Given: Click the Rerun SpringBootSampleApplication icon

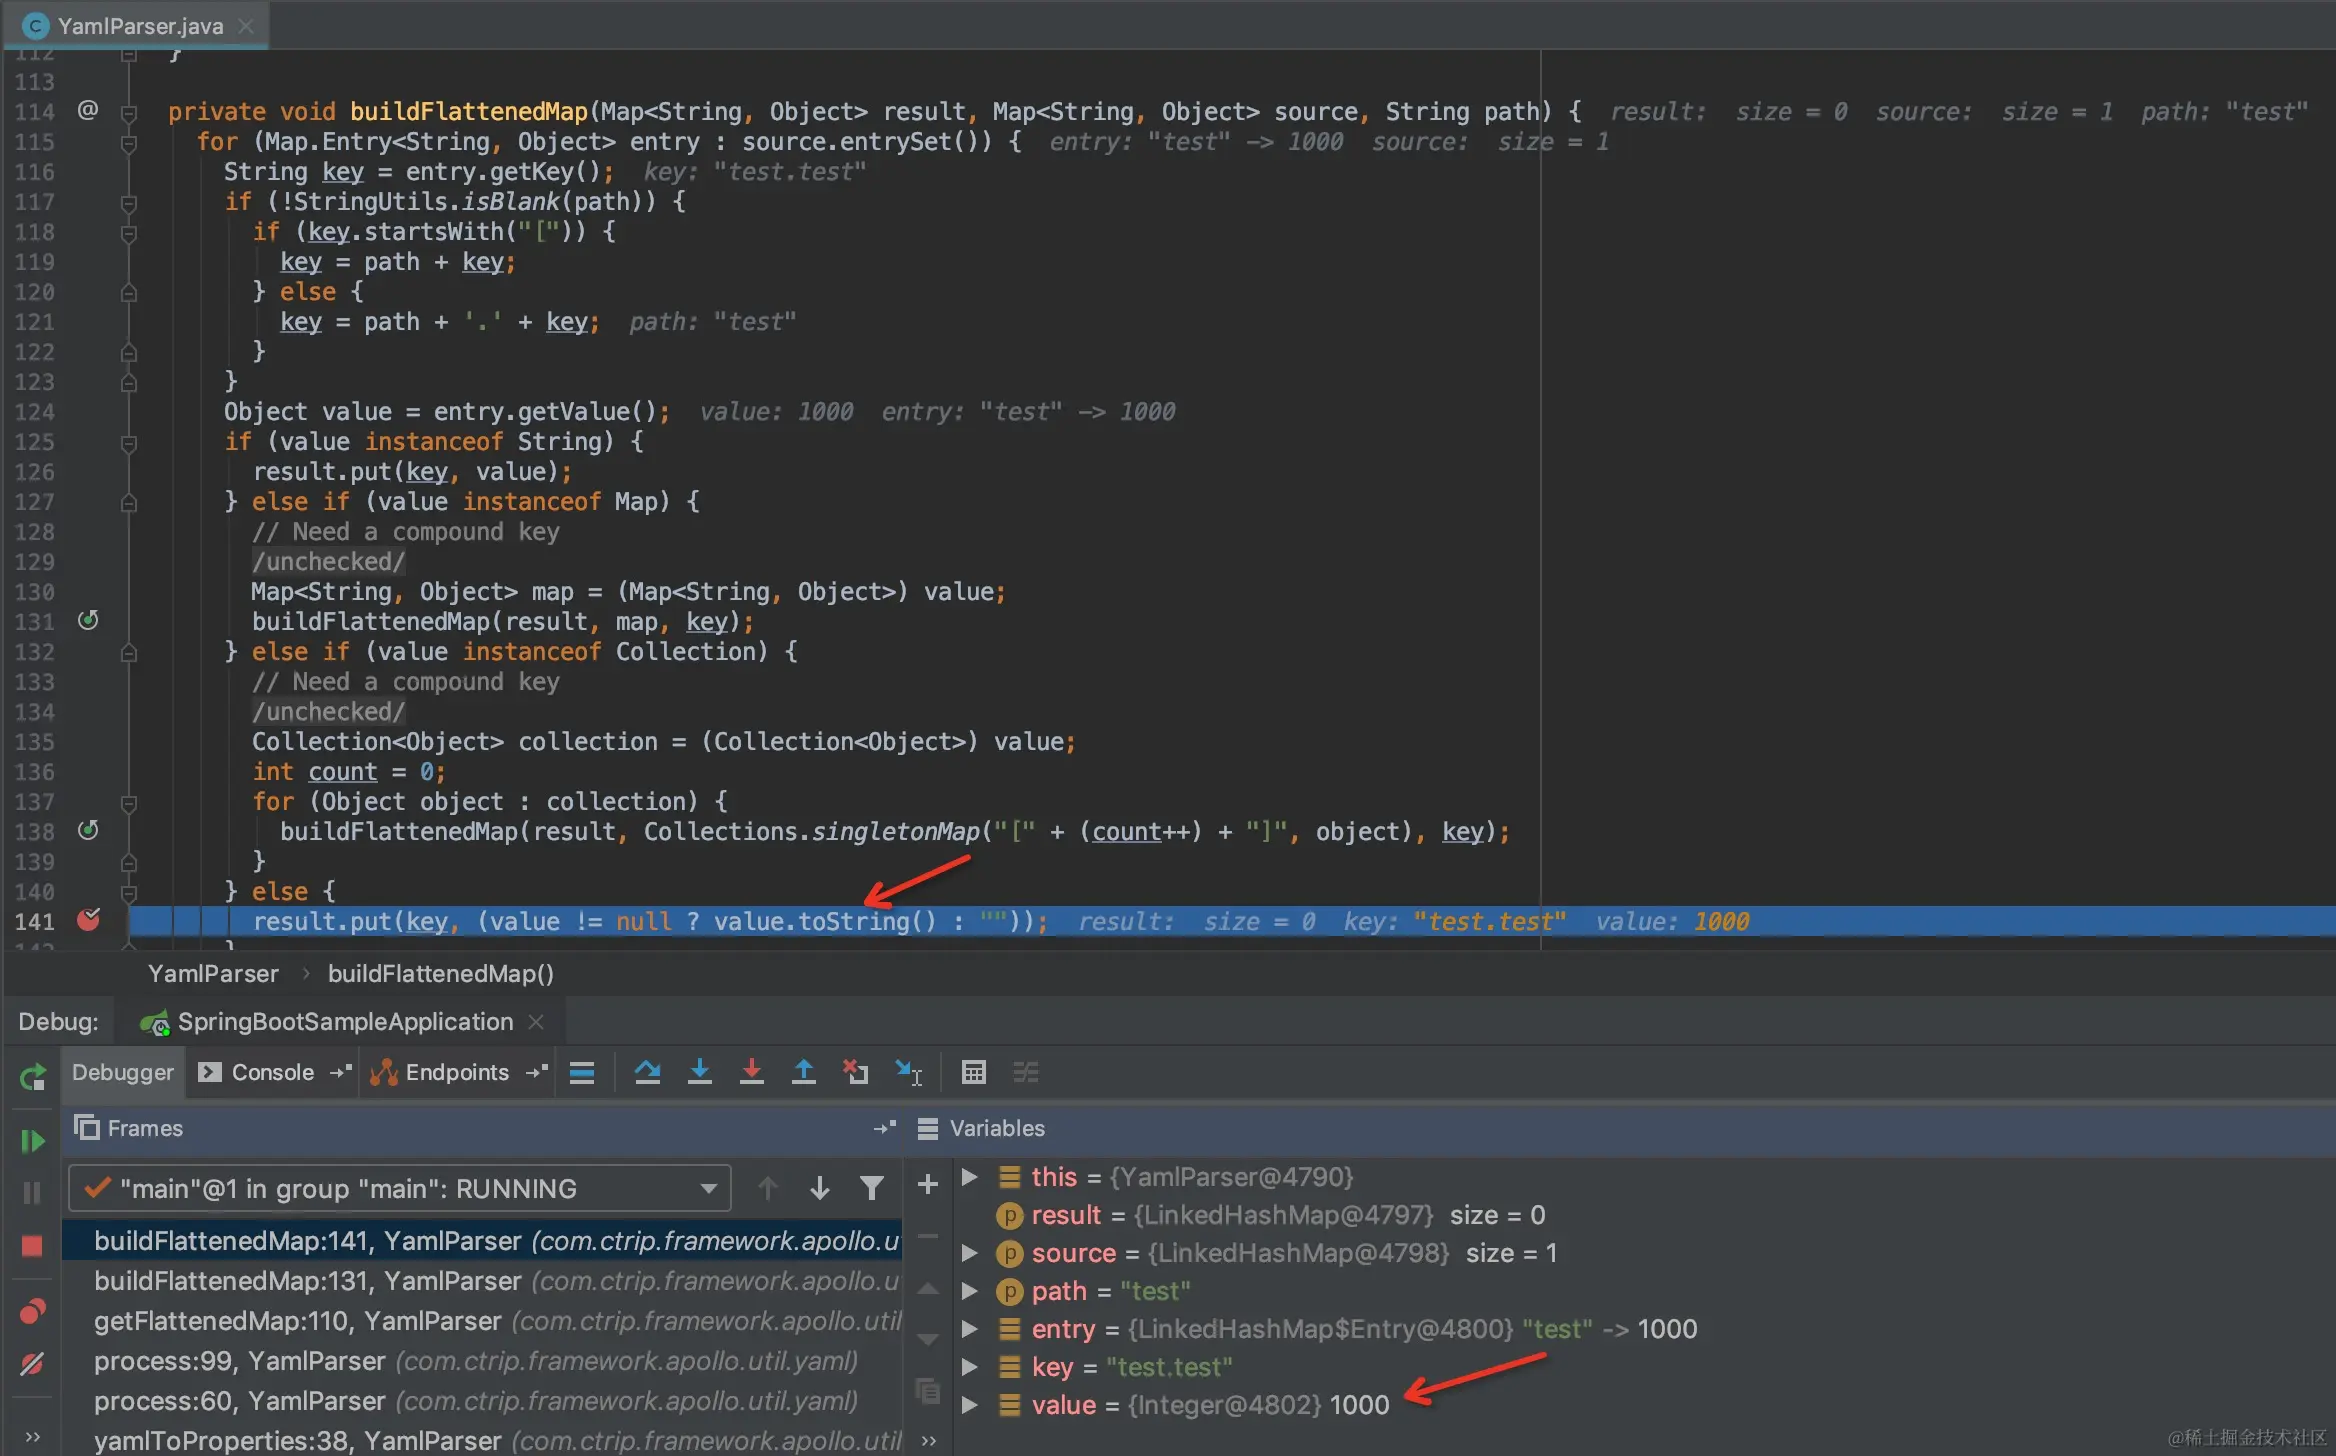Looking at the screenshot, I should tap(31, 1078).
